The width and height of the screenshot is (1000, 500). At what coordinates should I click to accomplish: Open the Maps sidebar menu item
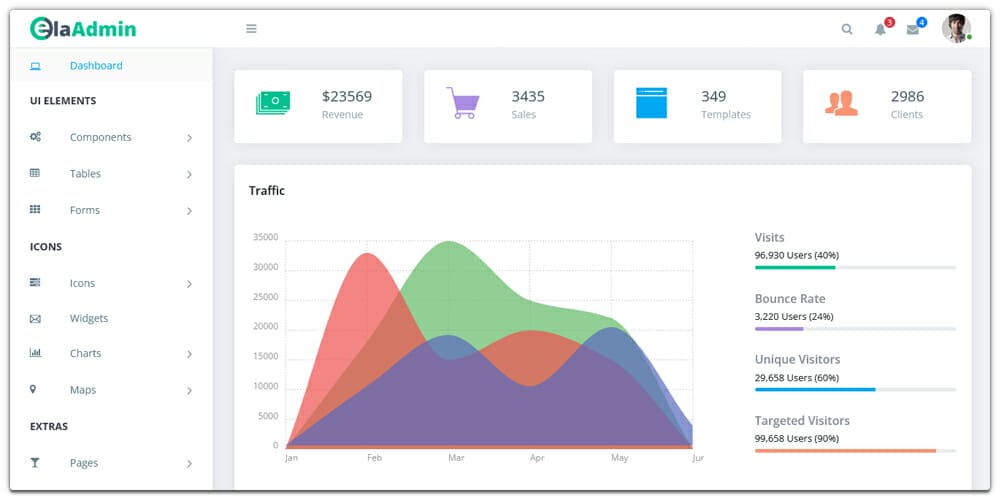pyautogui.click(x=83, y=390)
